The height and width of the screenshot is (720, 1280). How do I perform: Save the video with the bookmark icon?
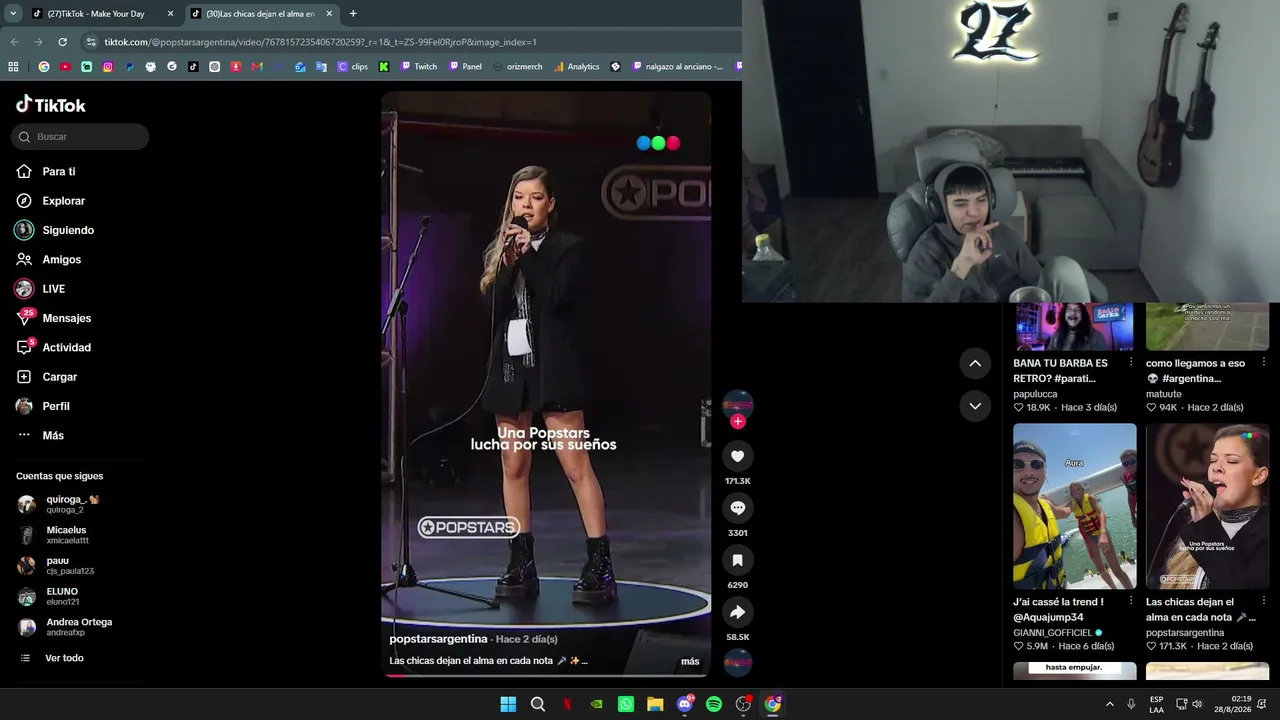pos(738,560)
